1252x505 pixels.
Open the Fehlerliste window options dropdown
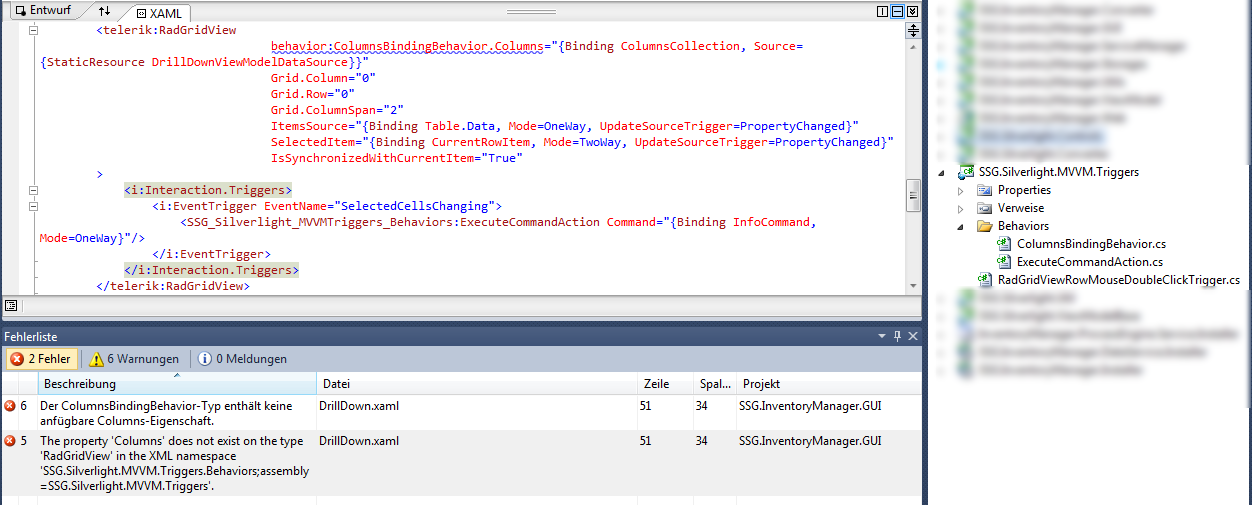coord(882,336)
